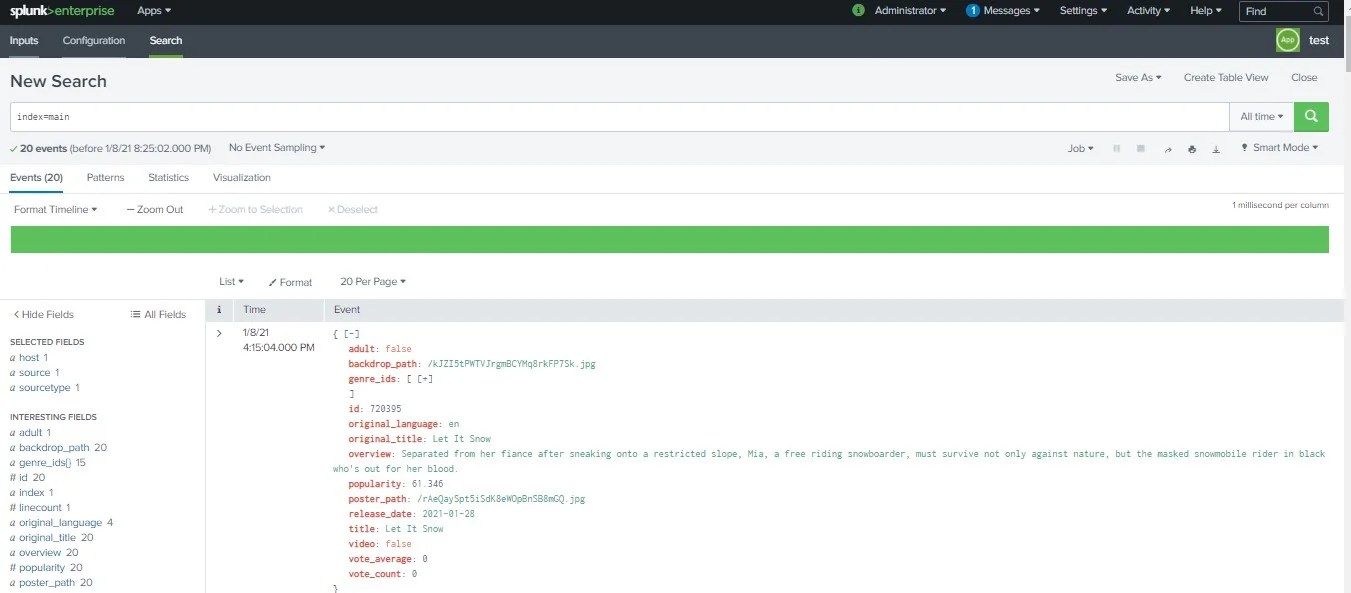Viewport: 1351px width, 593px height.
Task: Click the Event column header
Action: (x=347, y=310)
